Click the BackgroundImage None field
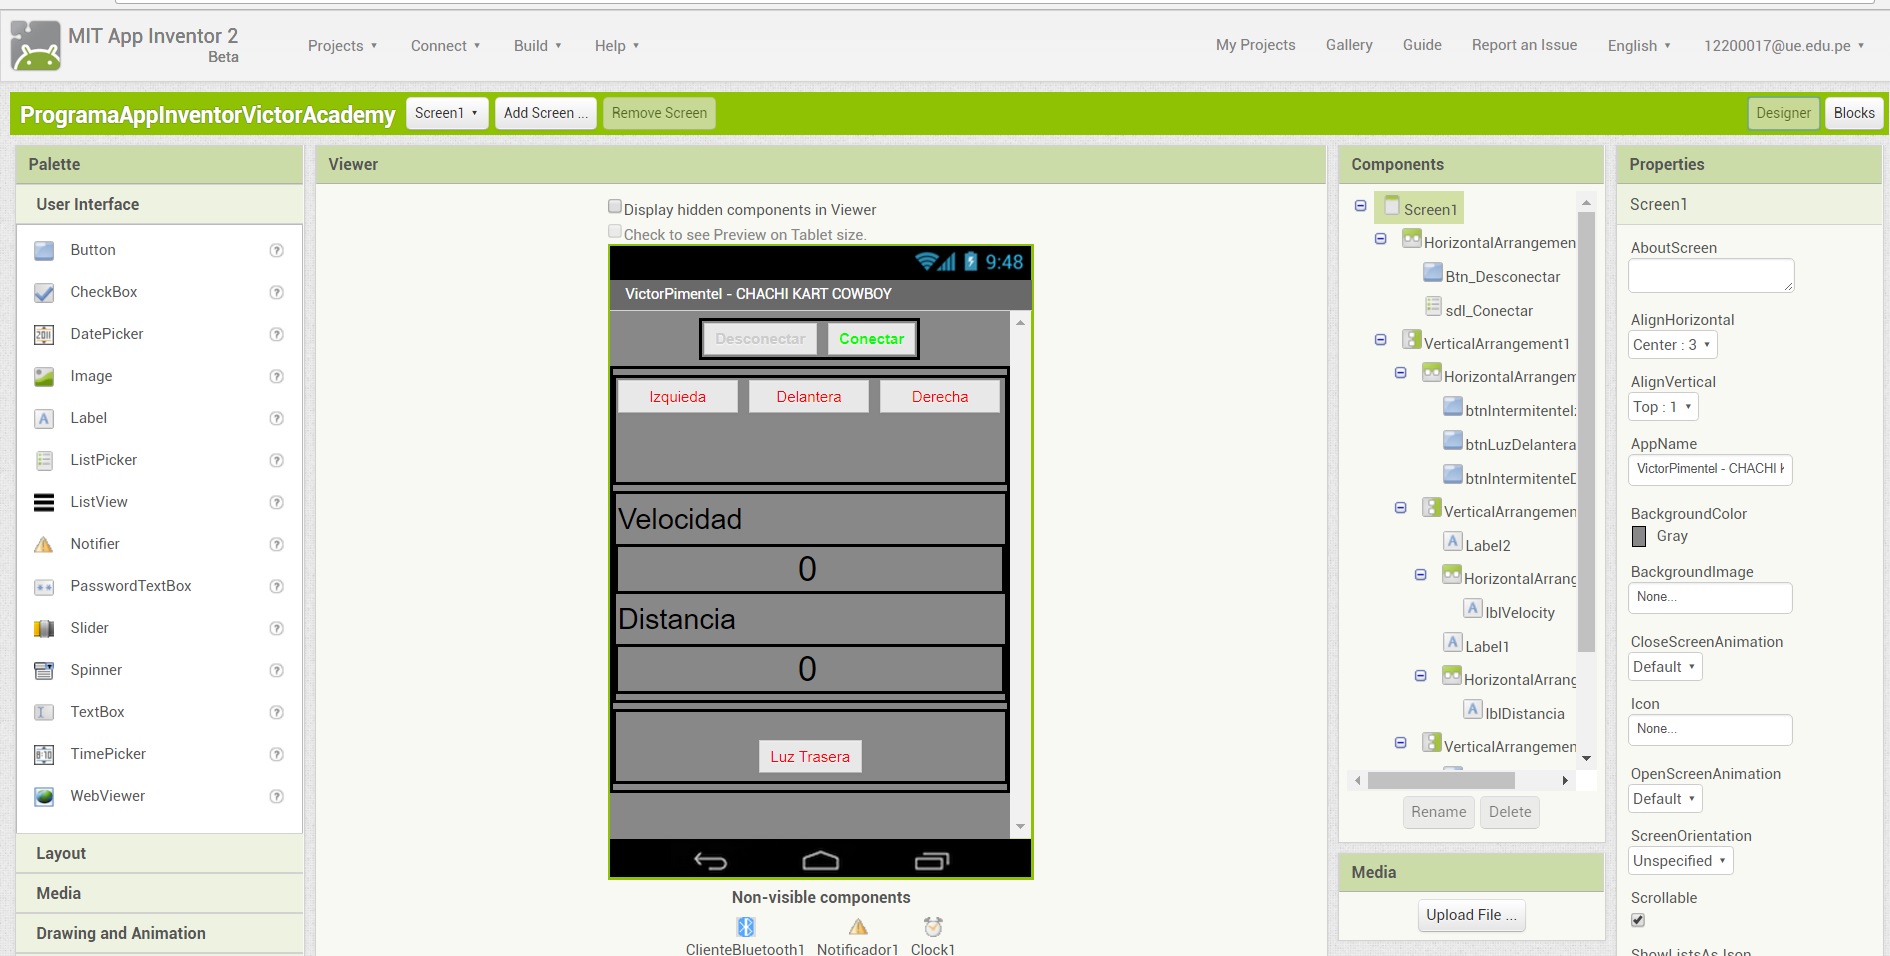The width and height of the screenshot is (1890, 956). pyautogui.click(x=1710, y=597)
